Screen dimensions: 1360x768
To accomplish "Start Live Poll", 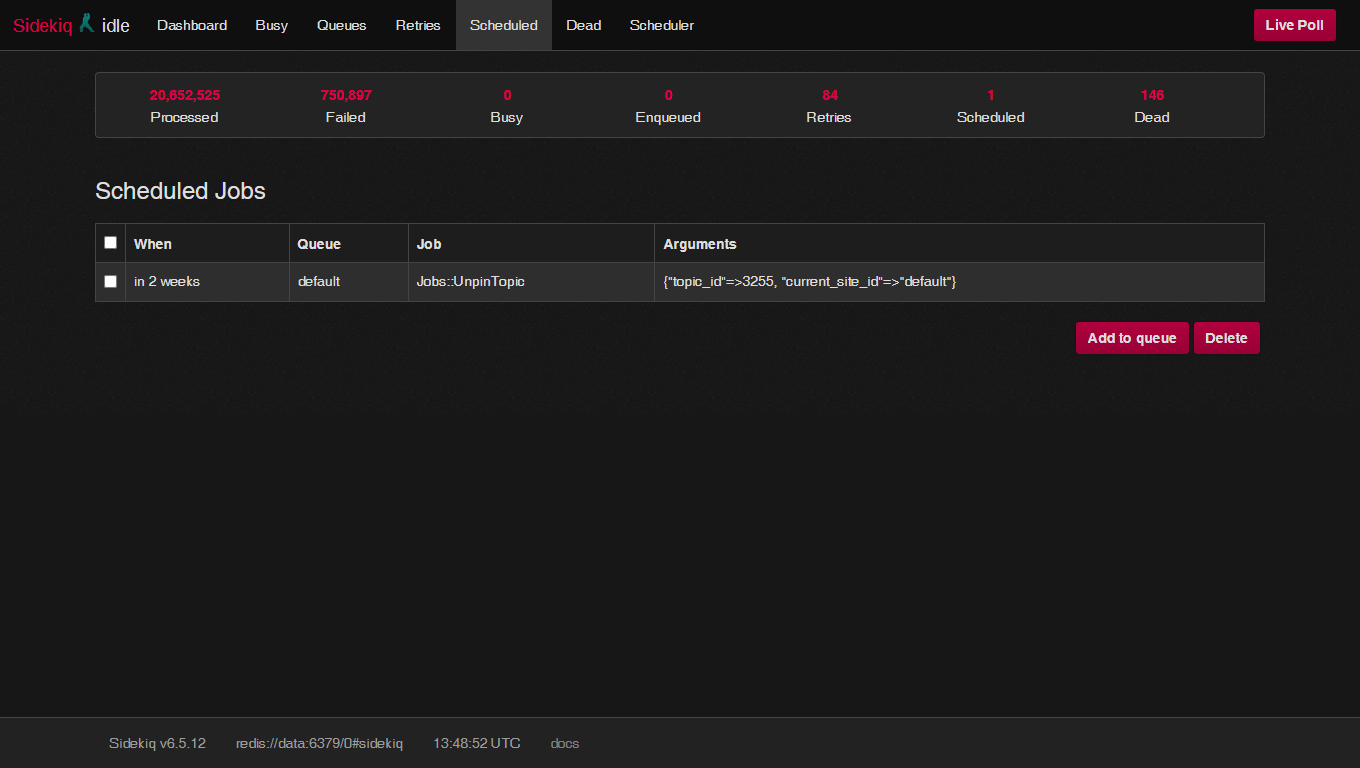I will 1295,25.
